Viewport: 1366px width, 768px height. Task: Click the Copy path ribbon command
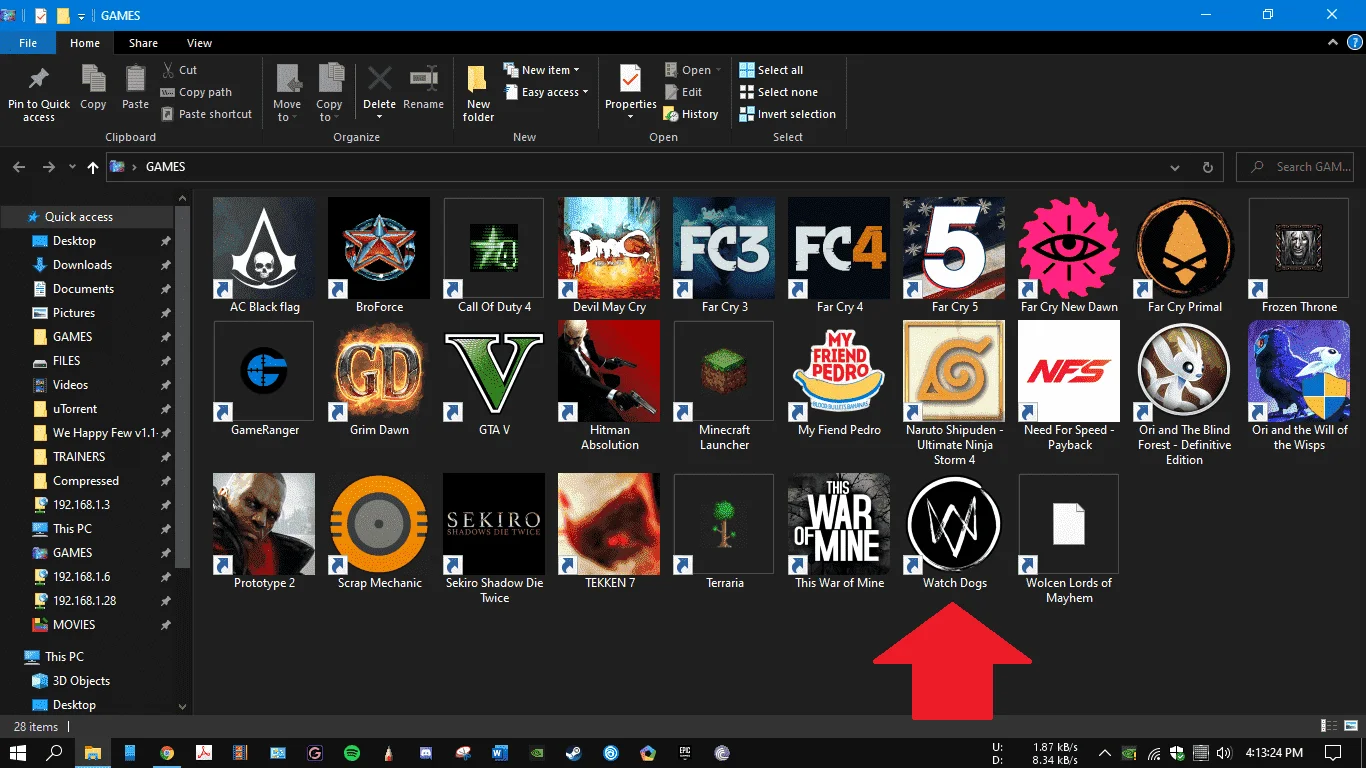[x=196, y=92]
